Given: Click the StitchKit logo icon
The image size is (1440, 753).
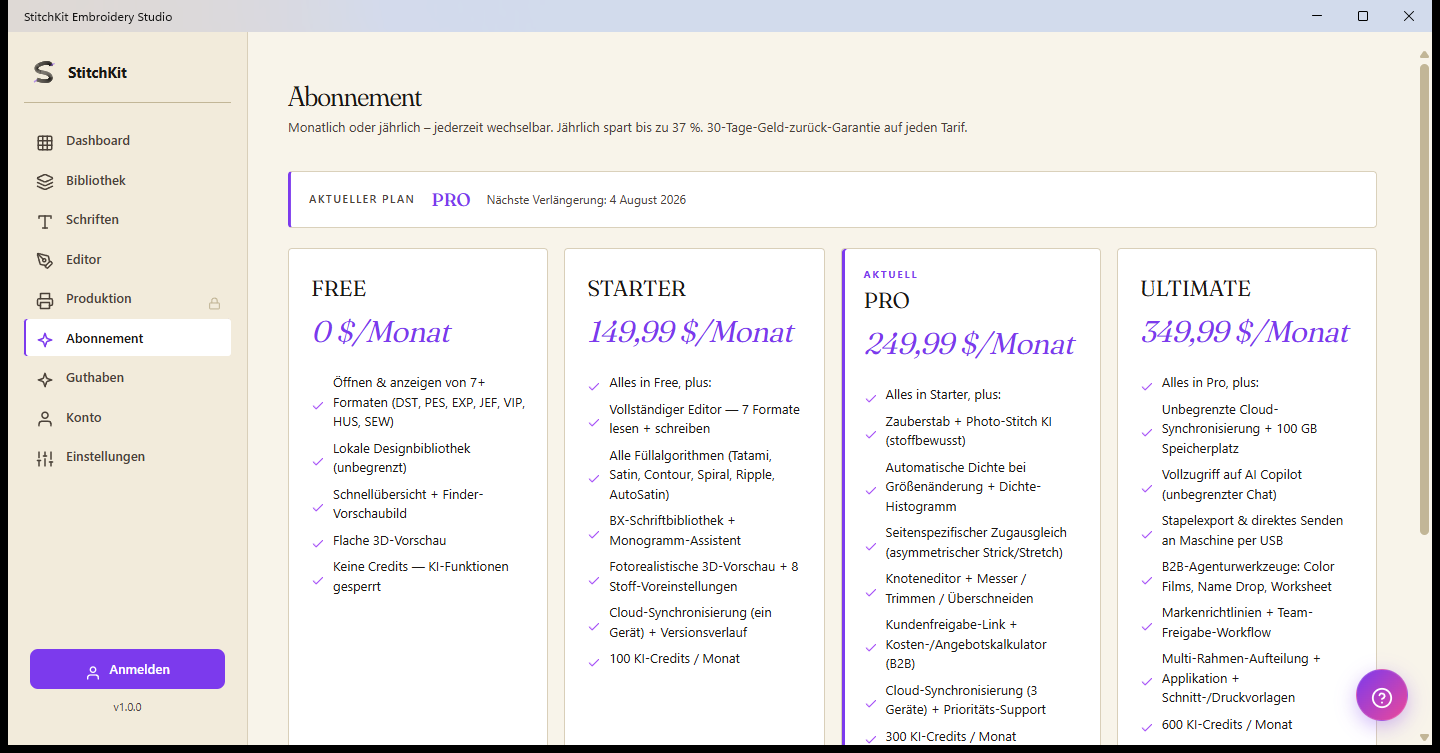Looking at the screenshot, I should [43, 72].
